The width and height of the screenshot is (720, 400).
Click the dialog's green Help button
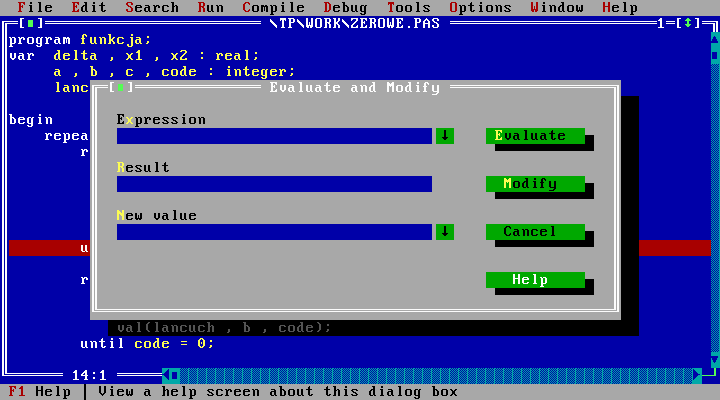(535, 280)
